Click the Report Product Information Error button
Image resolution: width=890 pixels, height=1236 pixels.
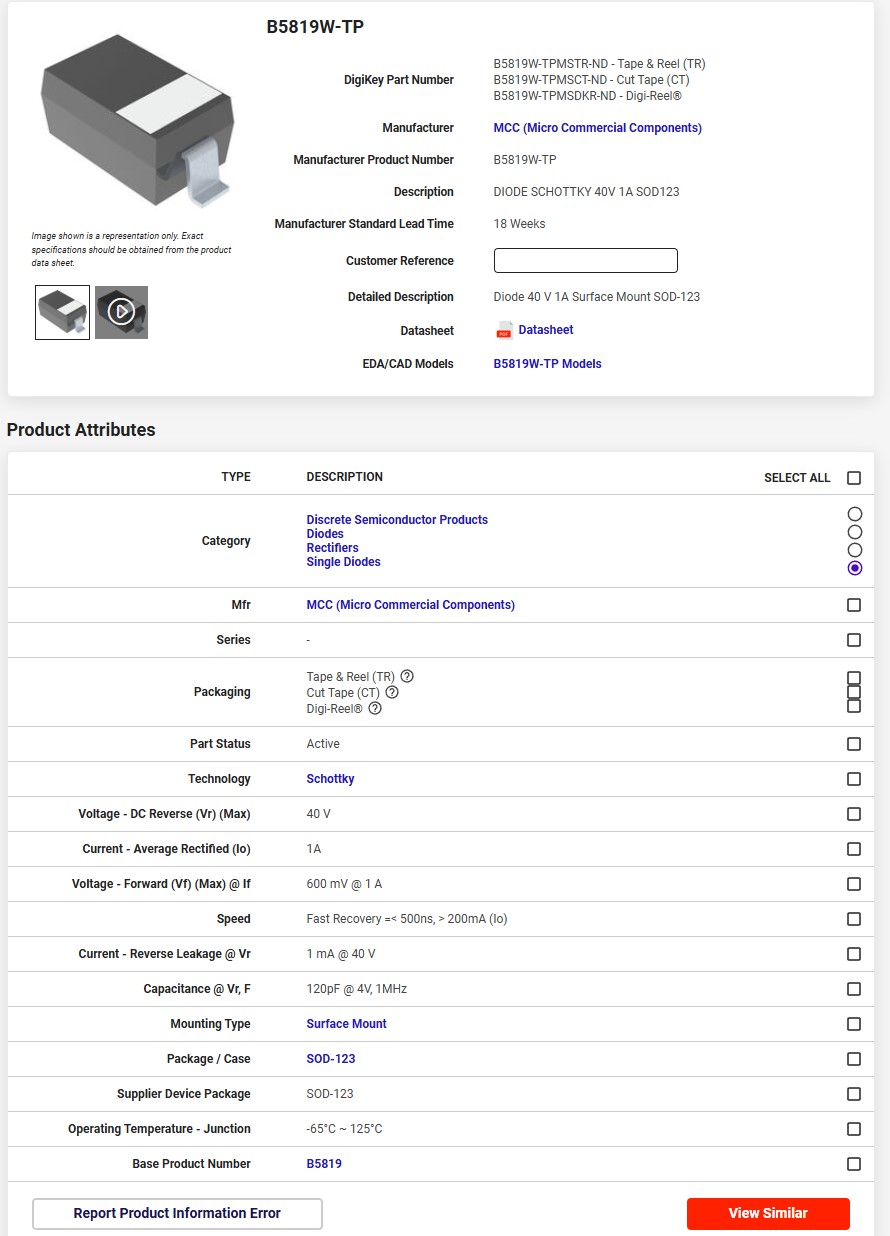pos(177,1213)
